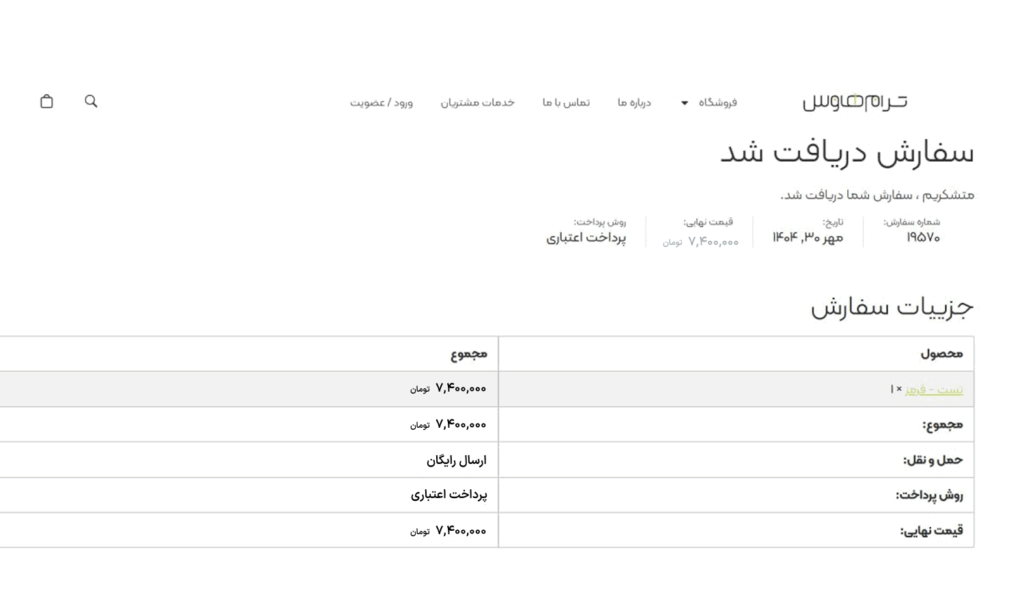
Task: Click ارسال رایگان shipping value in table
Action: click(456, 460)
